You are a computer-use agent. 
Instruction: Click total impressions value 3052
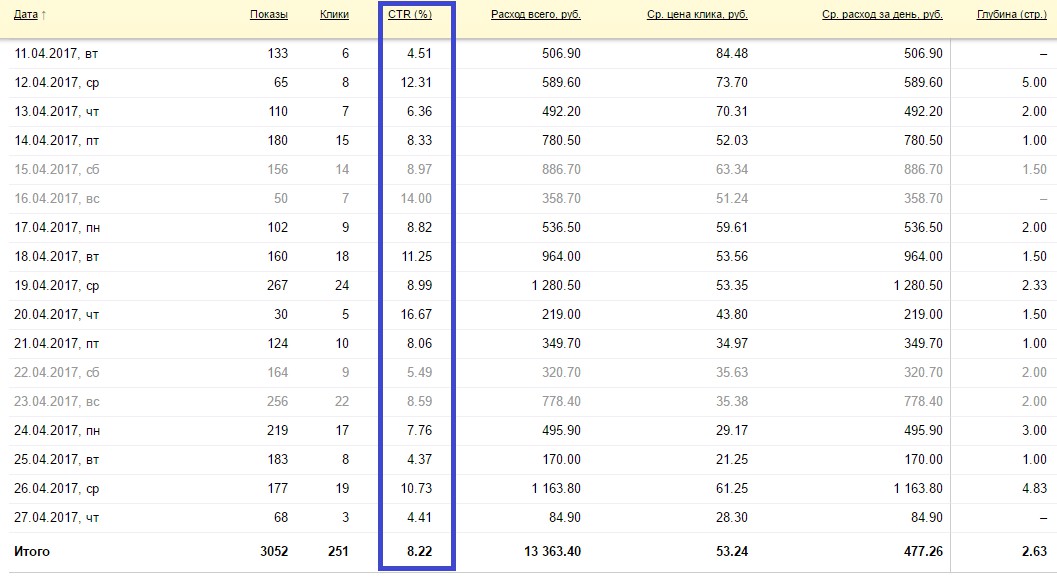pyautogui.click(x=274, y=551)
